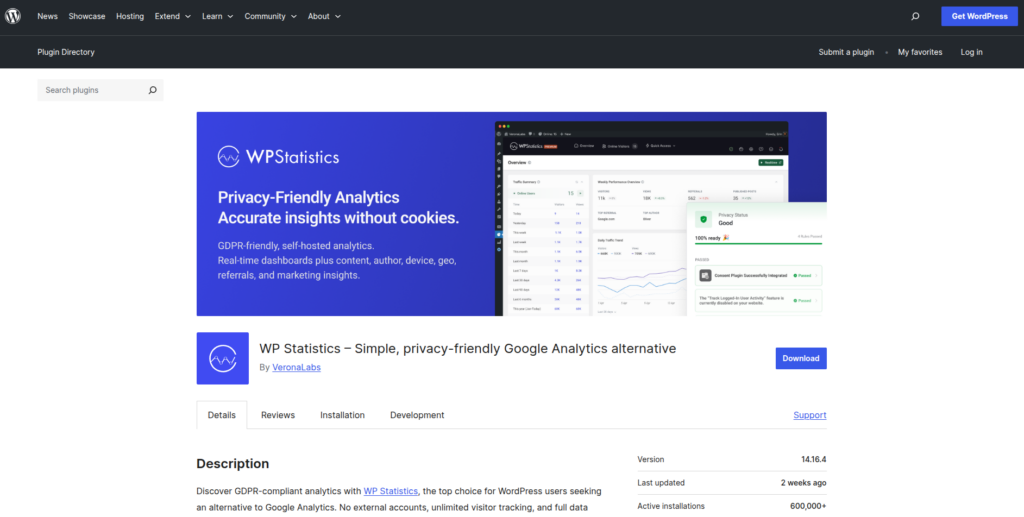Click the Get WordPress button

point(979,16)
